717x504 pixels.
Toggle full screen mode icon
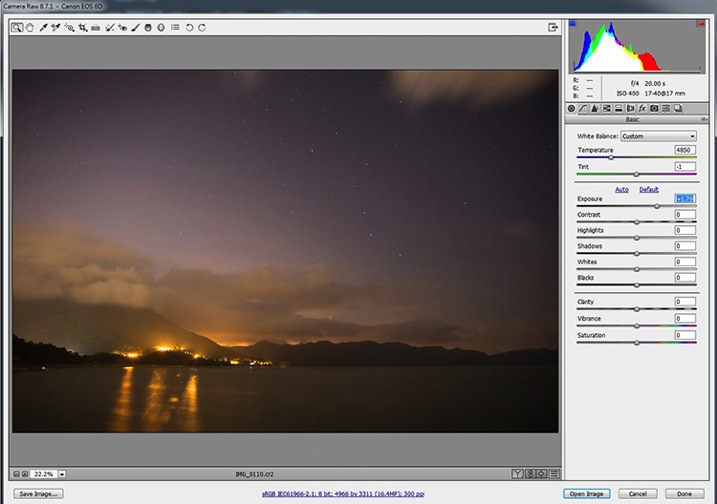552,28
